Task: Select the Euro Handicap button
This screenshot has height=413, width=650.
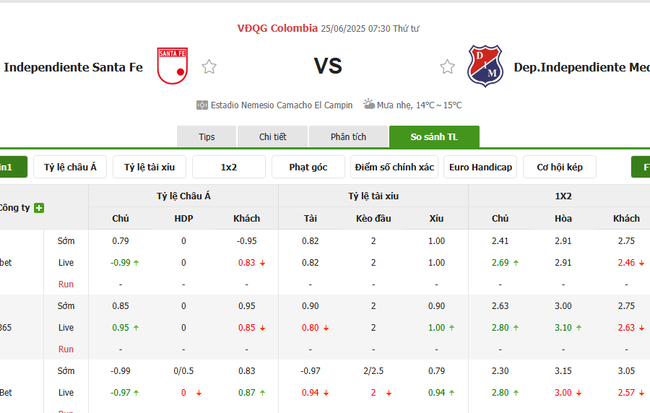Action: [480, 167]
